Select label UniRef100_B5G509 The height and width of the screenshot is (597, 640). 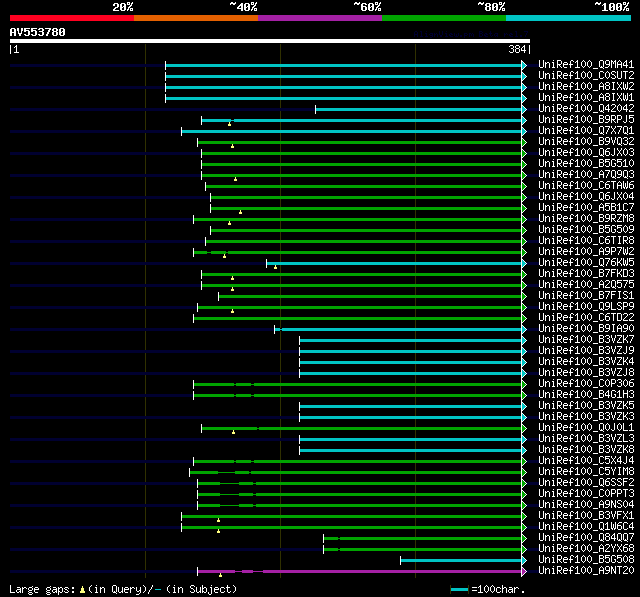[586, 229]
